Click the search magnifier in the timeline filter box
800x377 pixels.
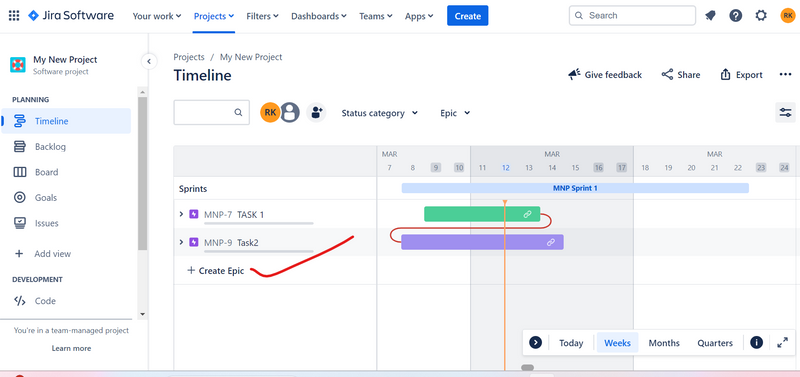click(238, 113)
